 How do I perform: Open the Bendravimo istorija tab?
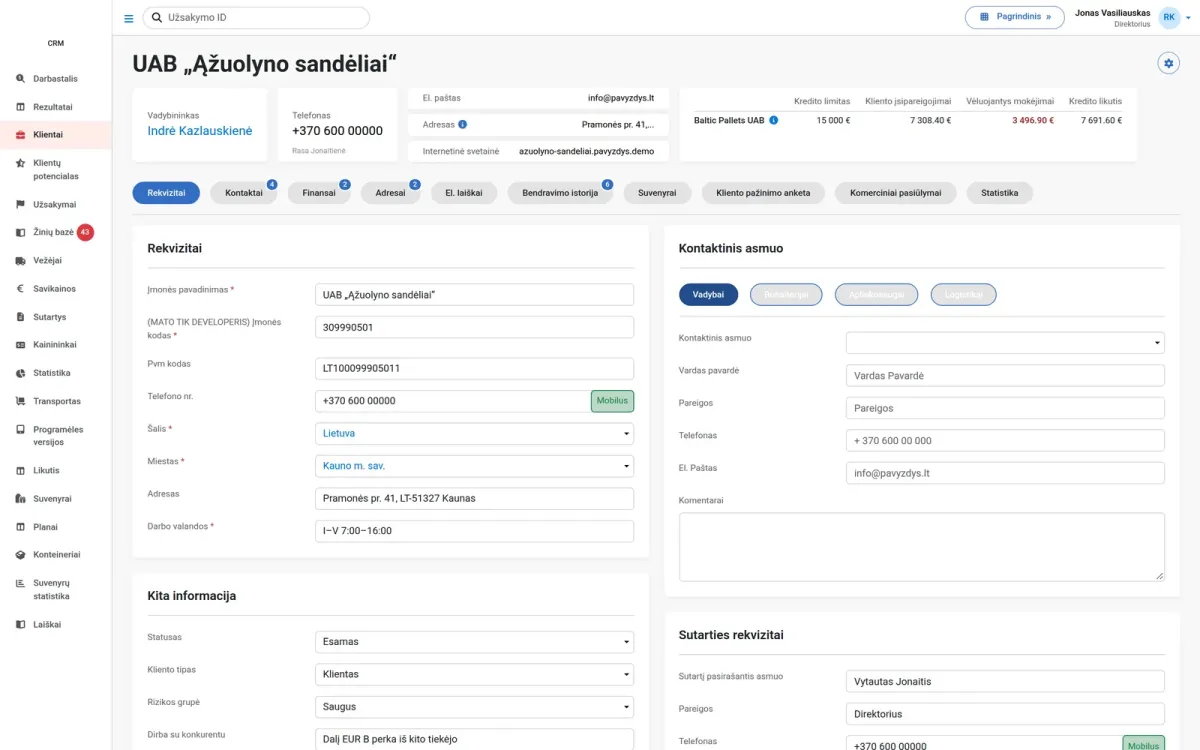pyautogui.click(x=560, y=193)
